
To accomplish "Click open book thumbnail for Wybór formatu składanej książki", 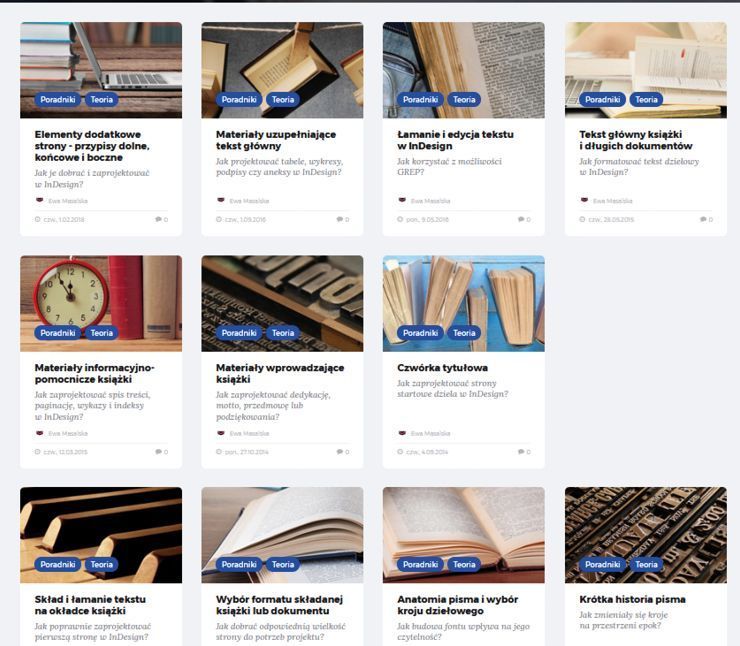I will pyautogui.click(x=282, y=535).
